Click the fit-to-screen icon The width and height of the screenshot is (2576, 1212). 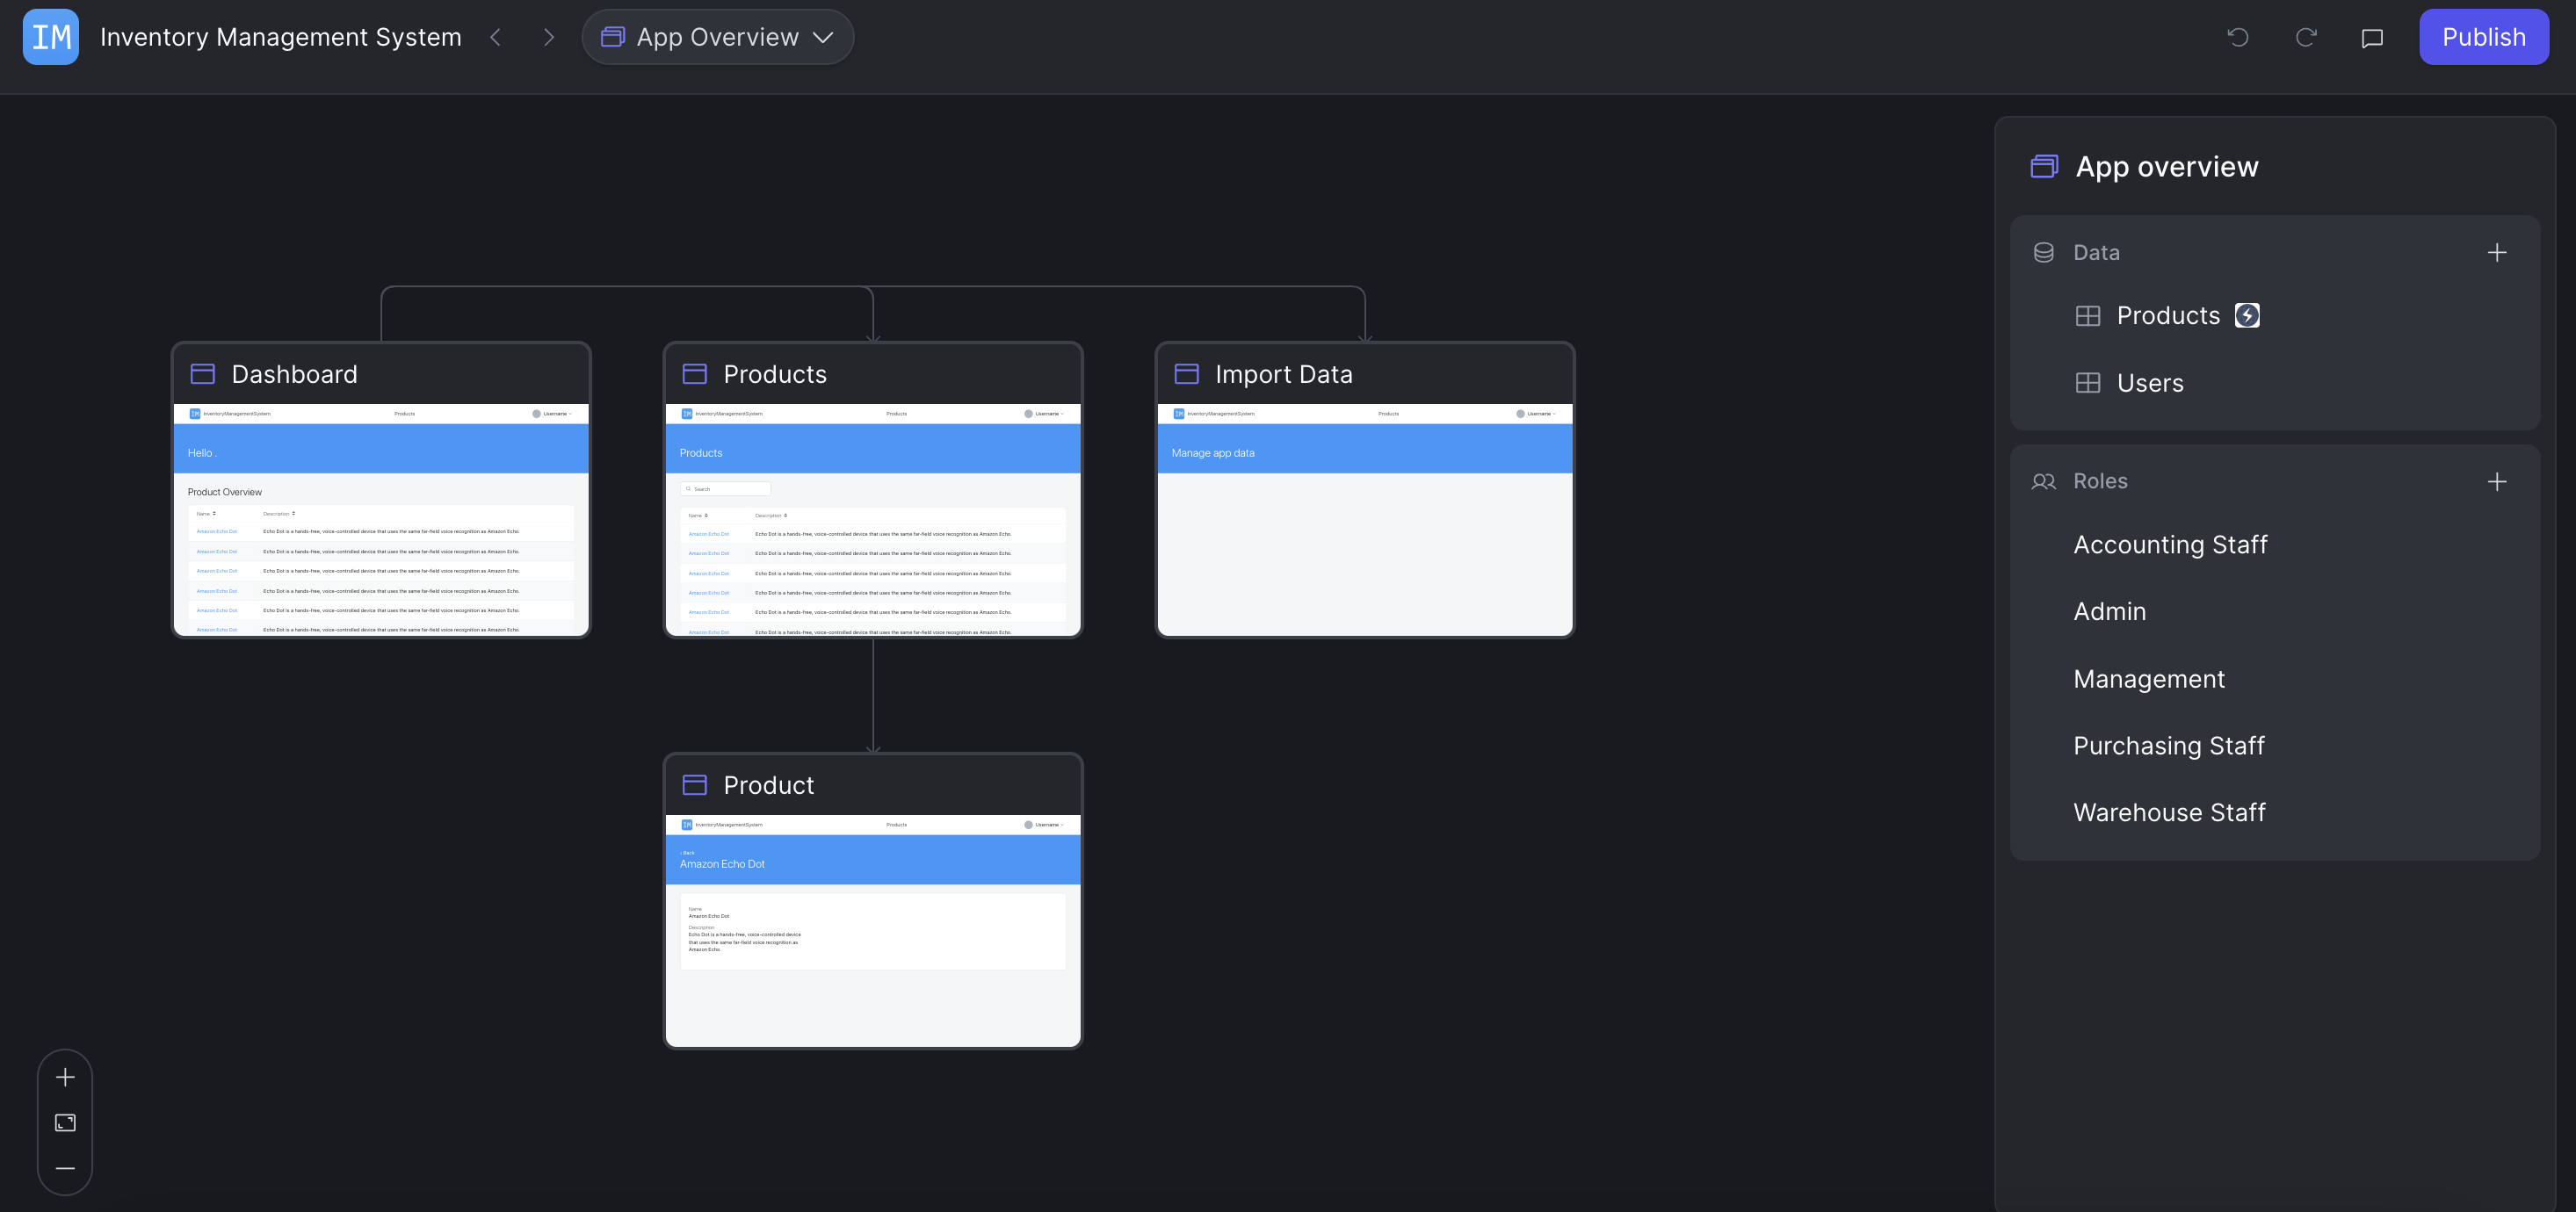[x=65, y=1123]
